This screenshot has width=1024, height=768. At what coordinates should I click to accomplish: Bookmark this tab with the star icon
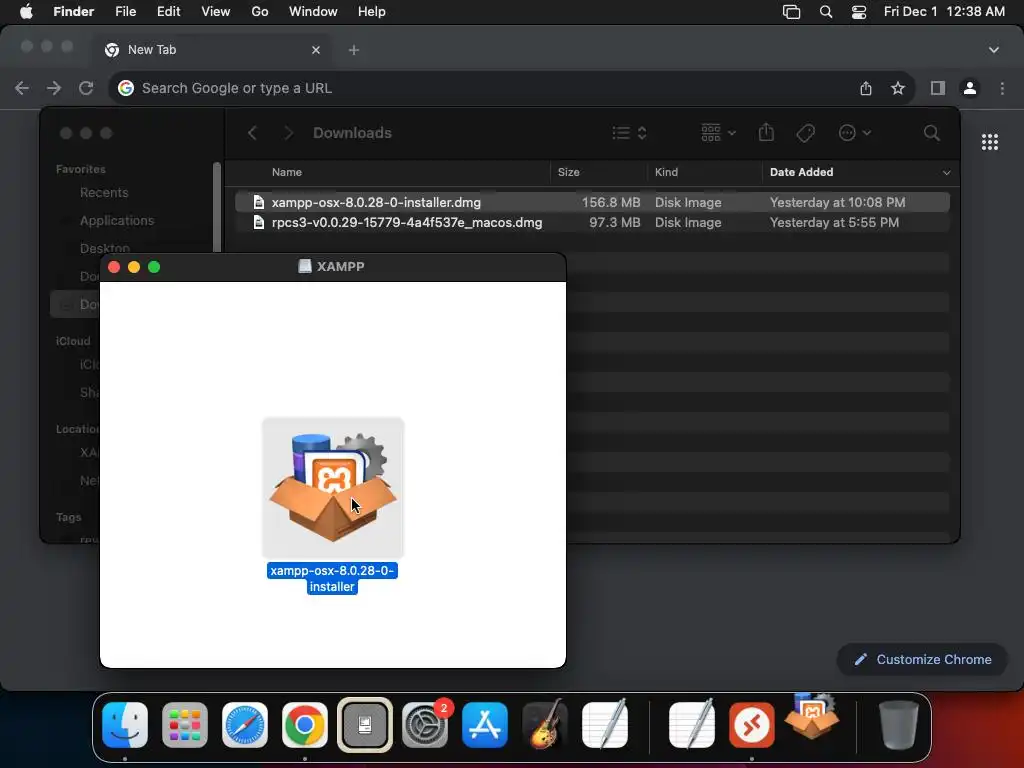(898, 88)
